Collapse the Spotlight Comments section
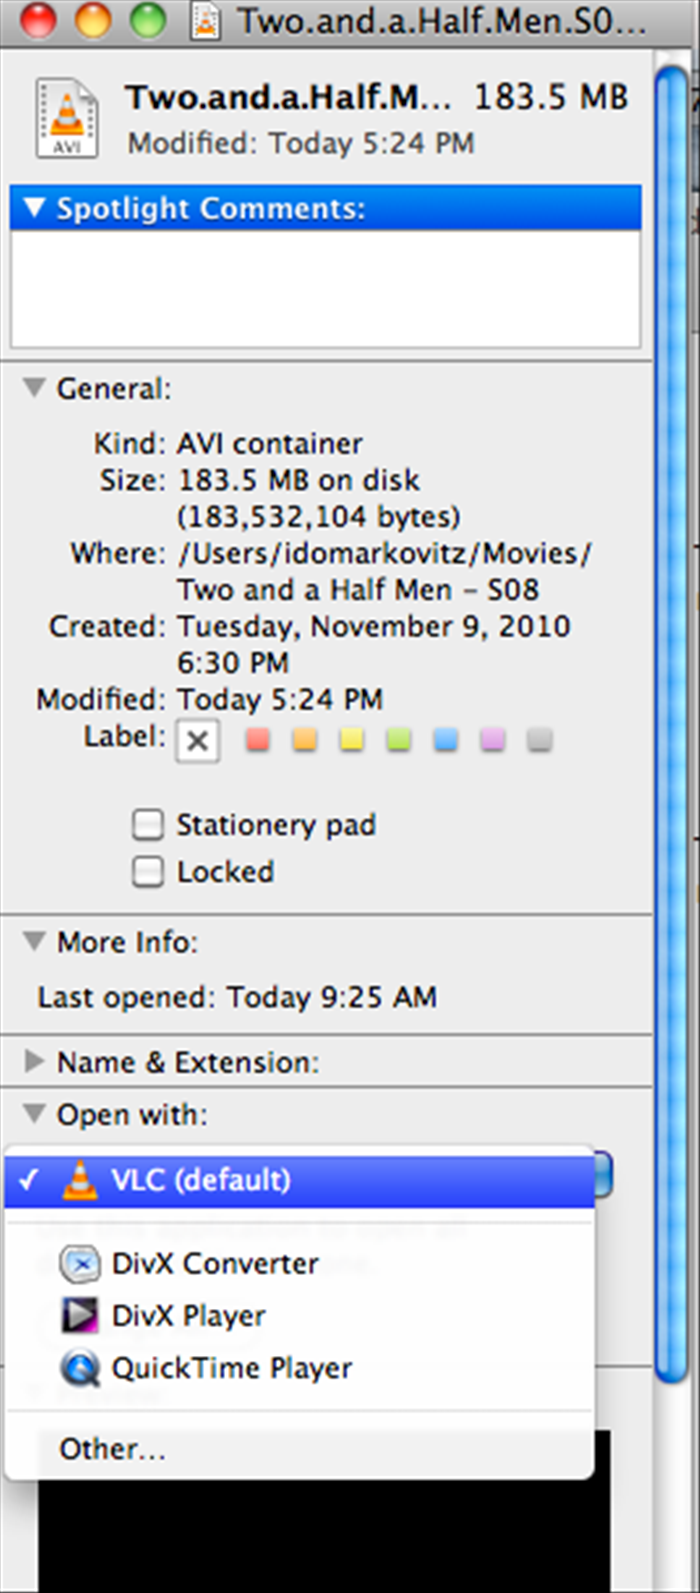Viewport: 700px width, 1593px height. click(35, 207)
